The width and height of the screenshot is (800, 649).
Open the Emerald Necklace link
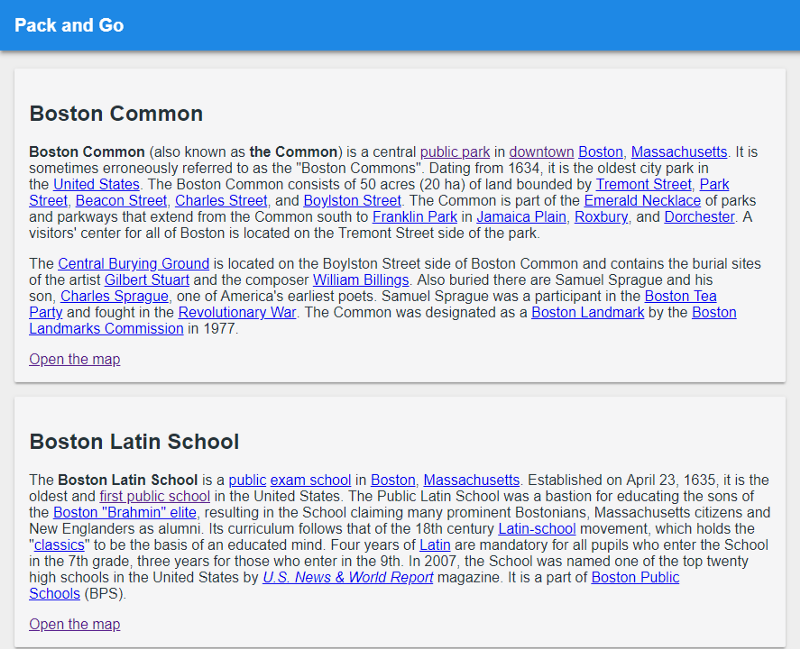(642, 201)
